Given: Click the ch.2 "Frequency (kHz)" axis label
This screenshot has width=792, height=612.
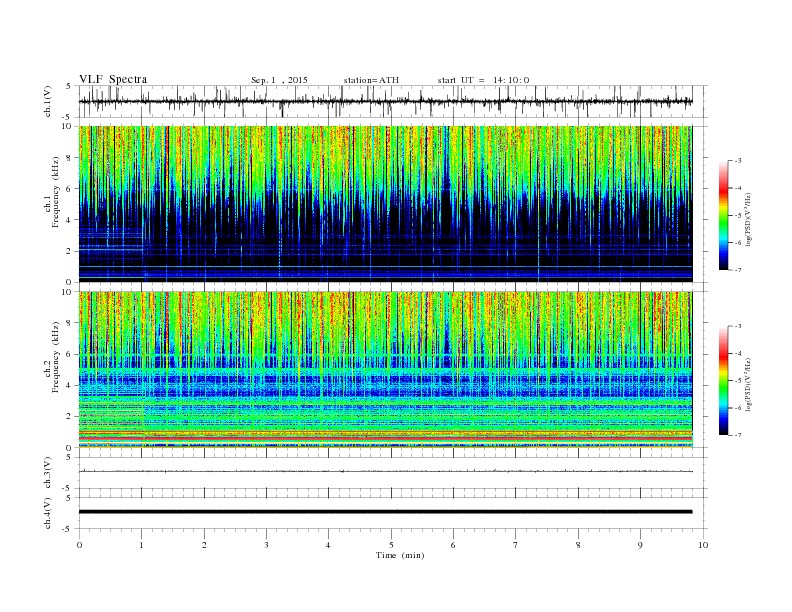Looking at the screenshot, I should (56, 357).
